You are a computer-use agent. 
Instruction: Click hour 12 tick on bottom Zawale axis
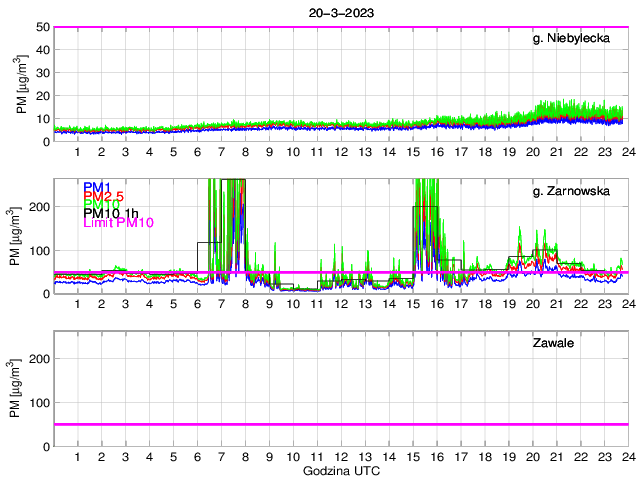point(340,456)
